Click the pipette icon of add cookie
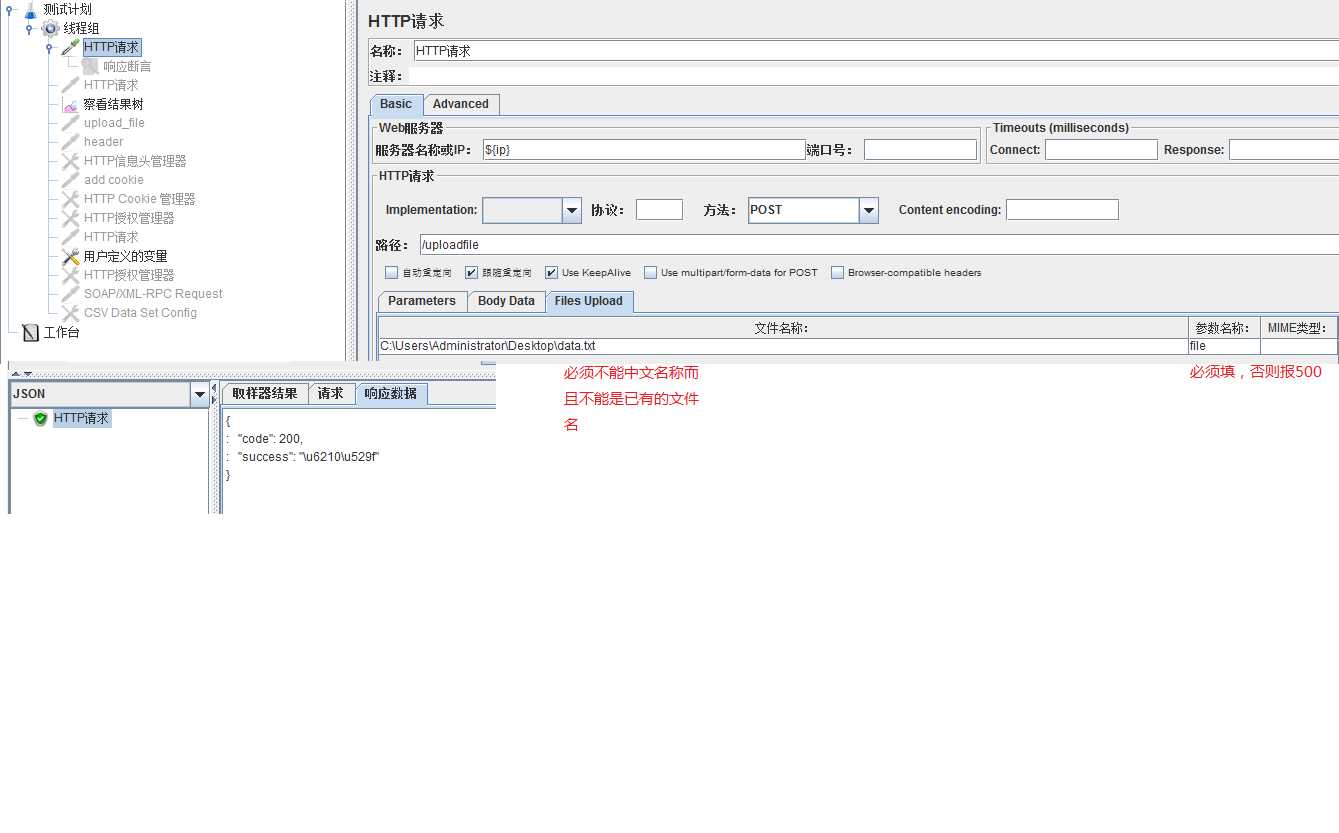The image size is (1339, 833). [70, 180]
